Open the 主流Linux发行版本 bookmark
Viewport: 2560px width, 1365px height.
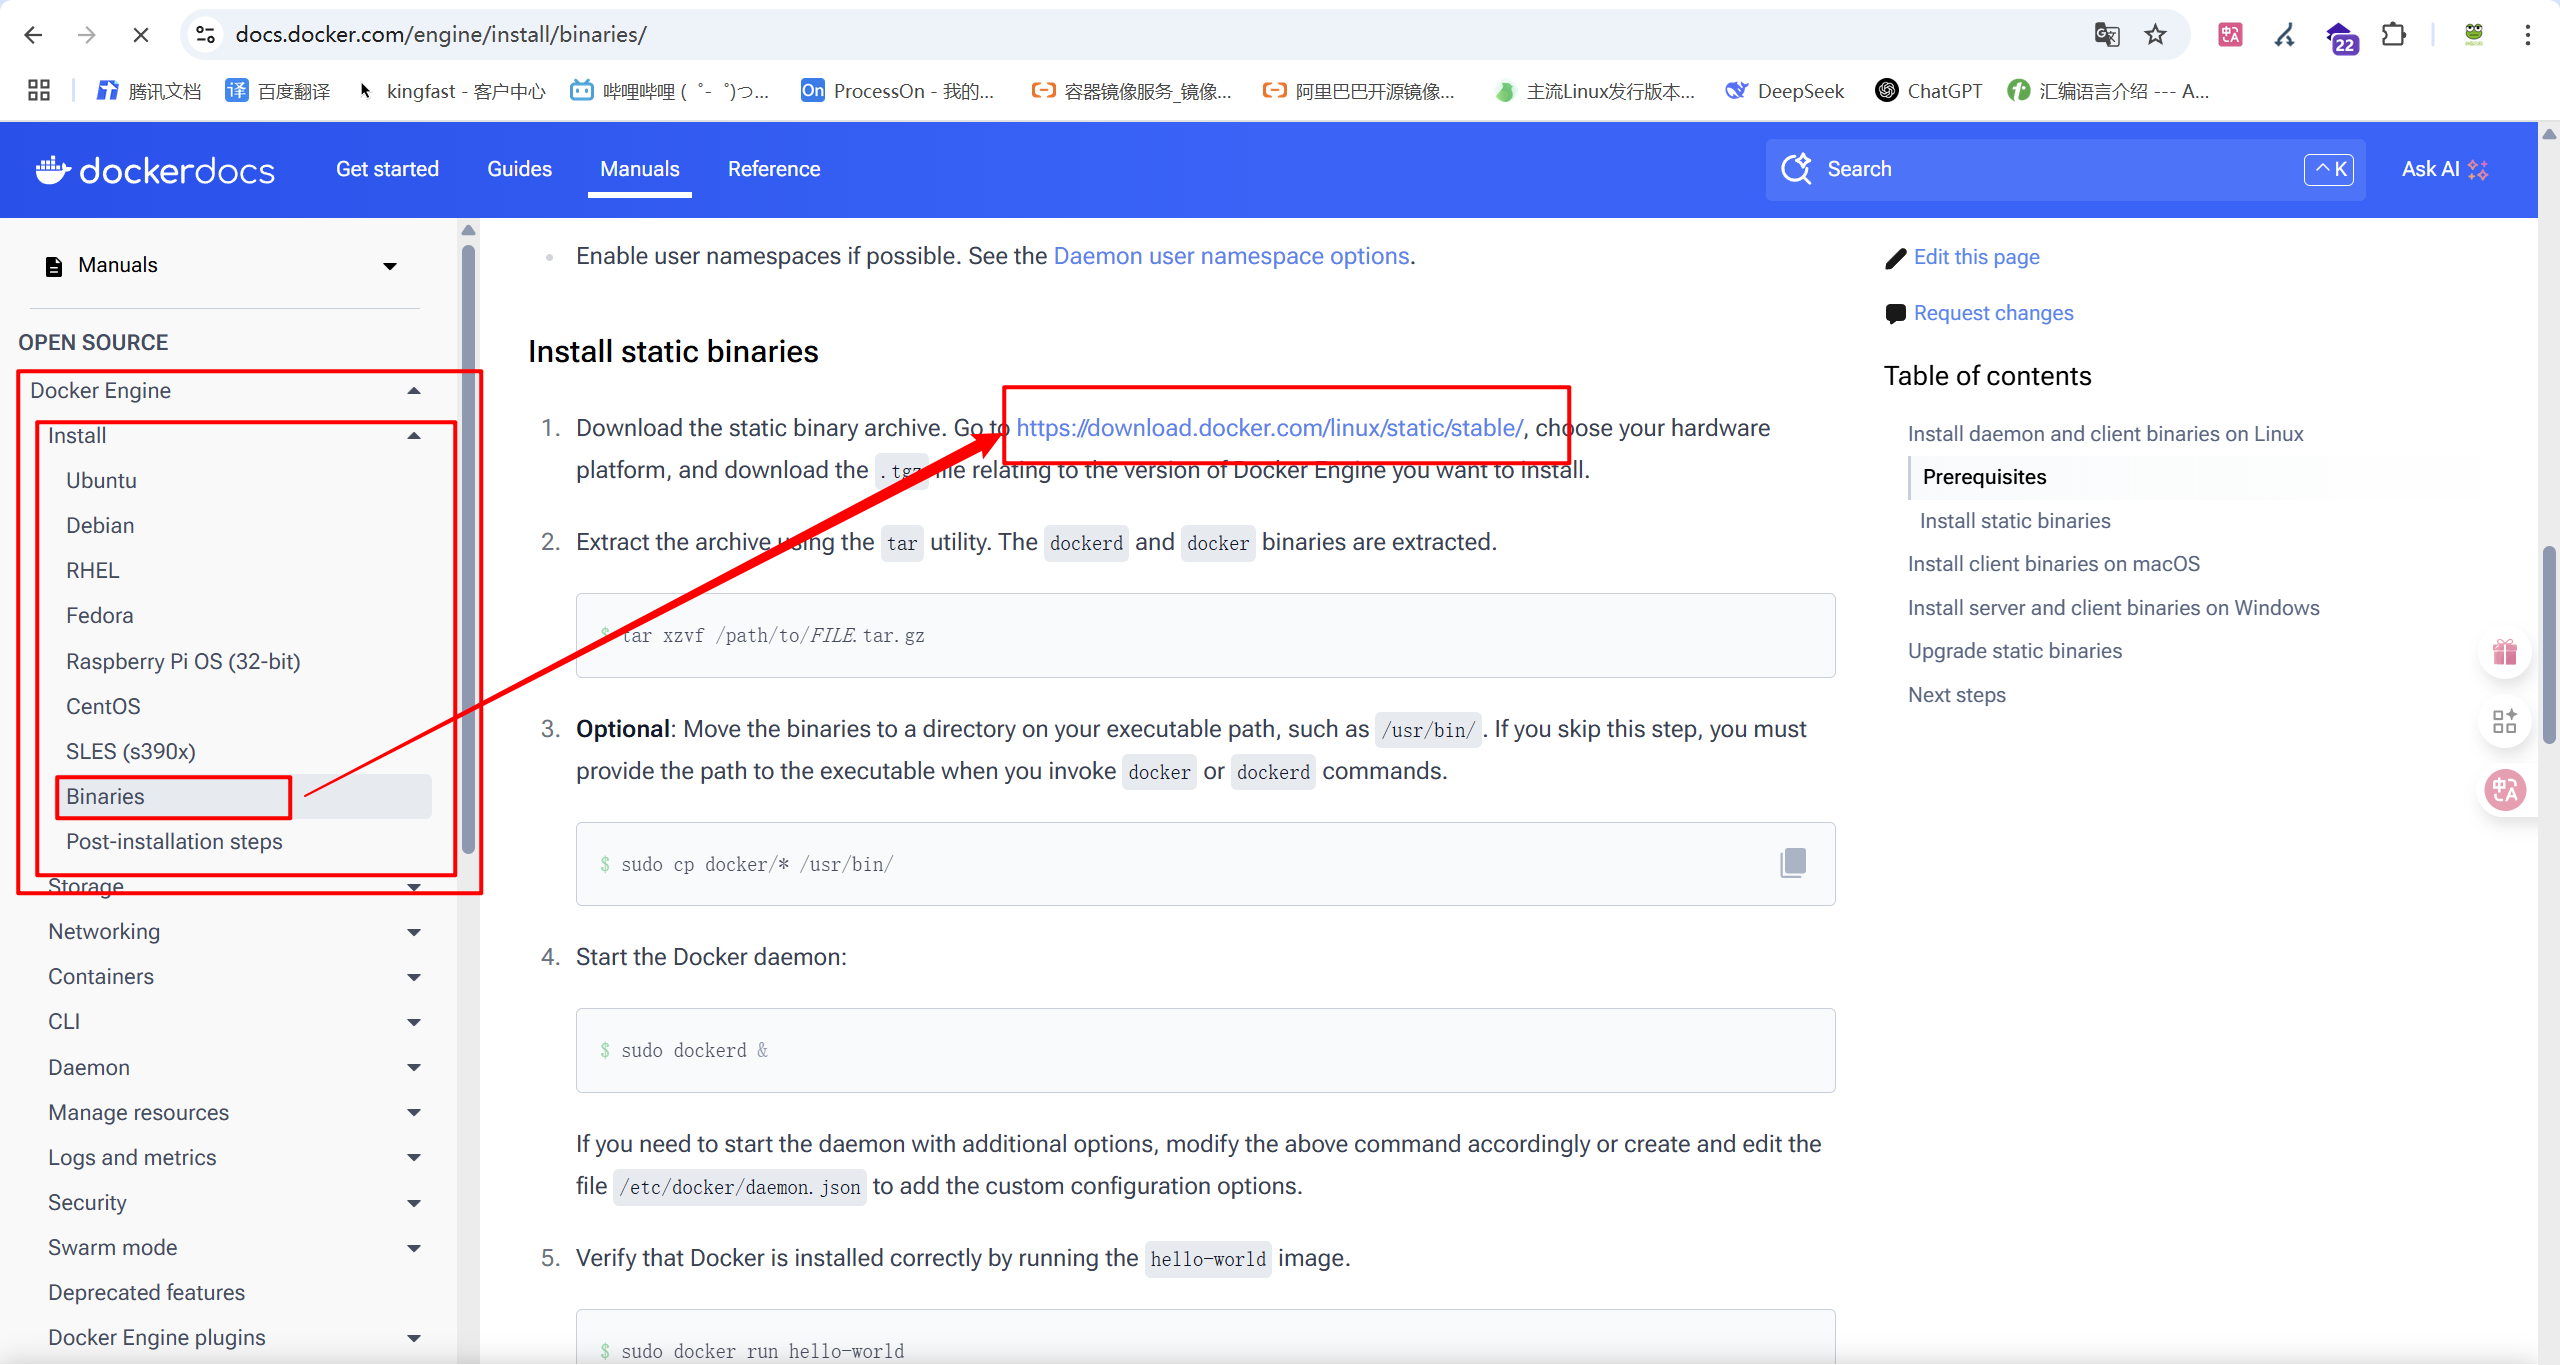click(1594, 91)
